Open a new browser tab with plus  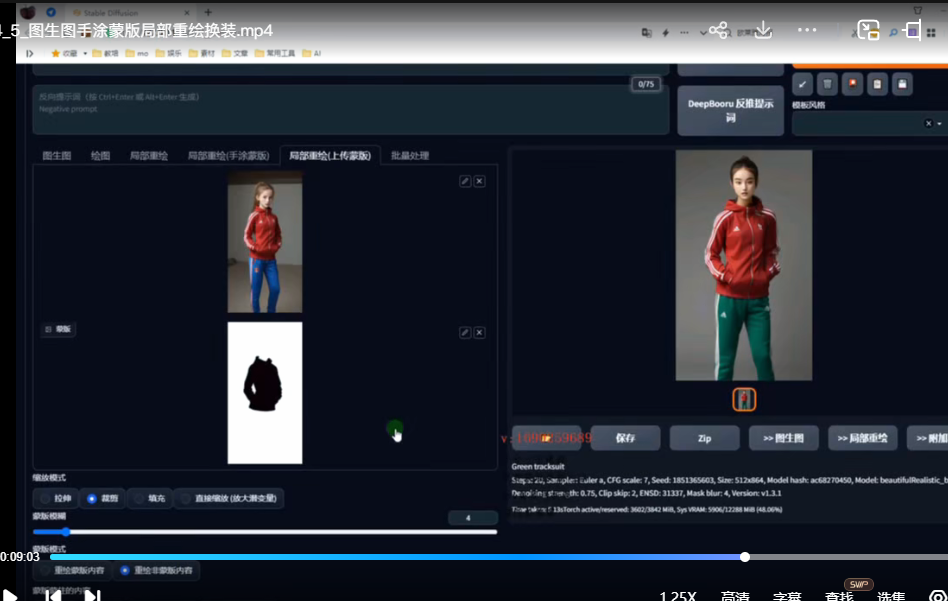[208, 12]
